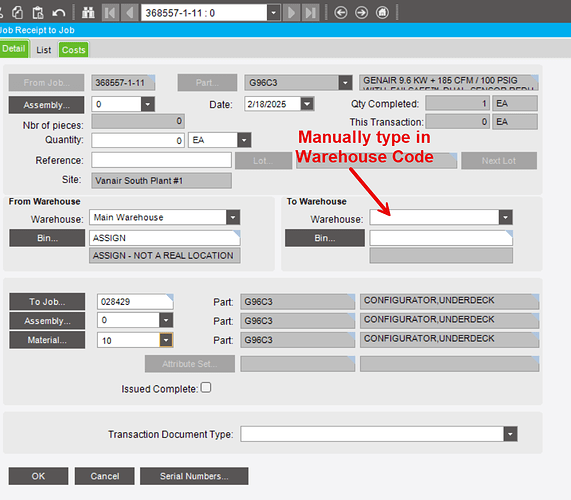Click the copy icon in toolbar

[x=17, y=13]
